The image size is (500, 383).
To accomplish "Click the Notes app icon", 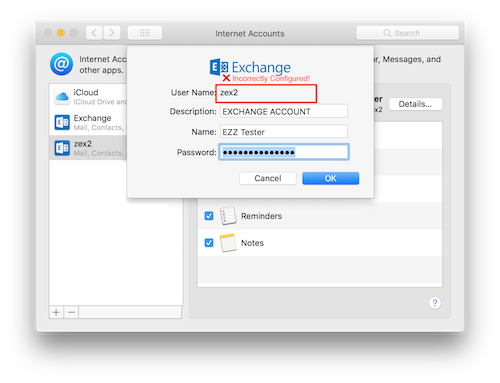I will (228, 243).
